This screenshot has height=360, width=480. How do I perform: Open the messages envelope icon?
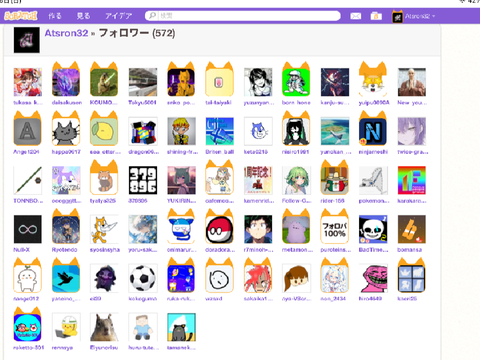[x=356, y=16]
